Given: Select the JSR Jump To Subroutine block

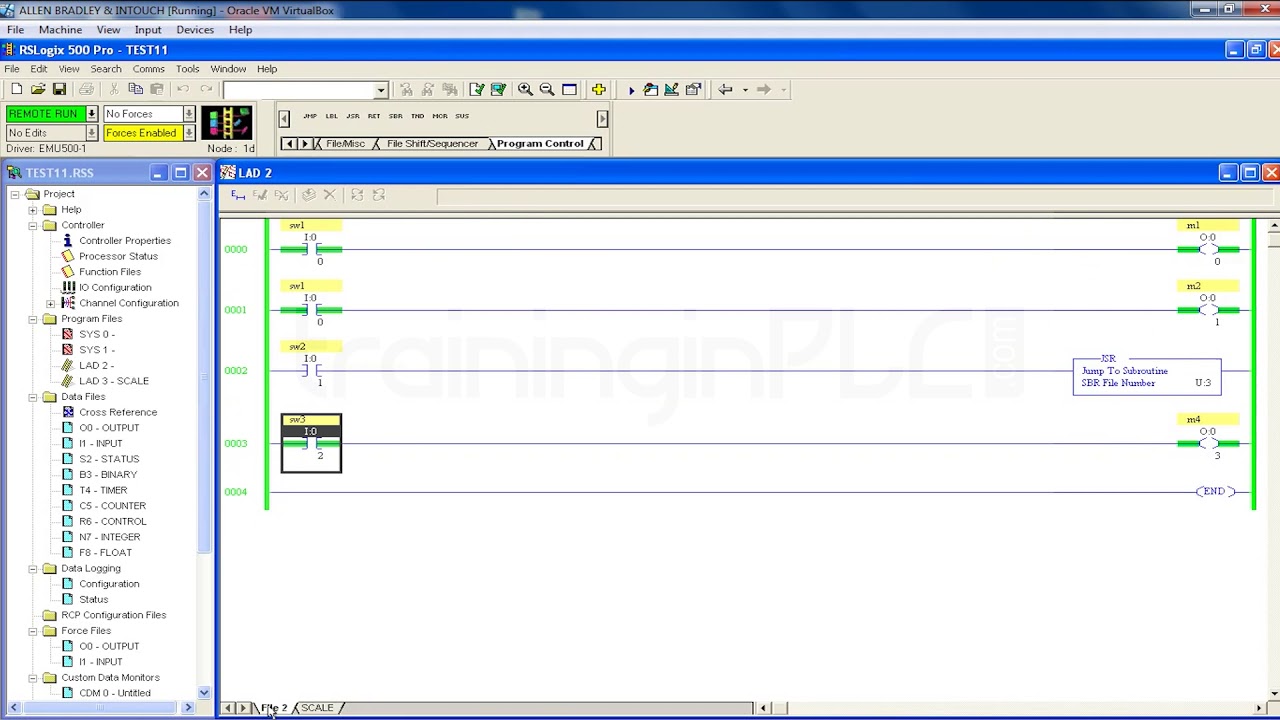Looking at the screenshot, I should 1146,375.
